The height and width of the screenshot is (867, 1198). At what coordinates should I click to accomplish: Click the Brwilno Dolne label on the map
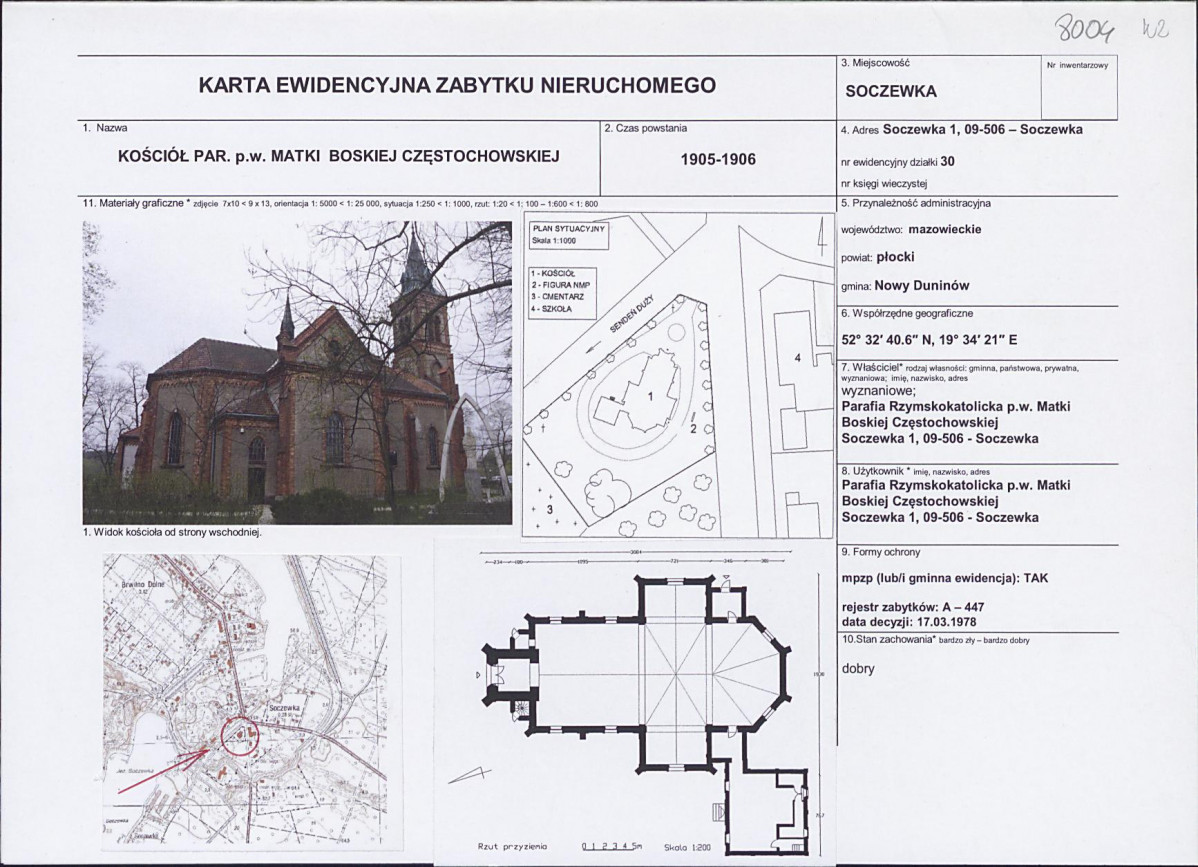pyautogui.click(x=142, y=584)
